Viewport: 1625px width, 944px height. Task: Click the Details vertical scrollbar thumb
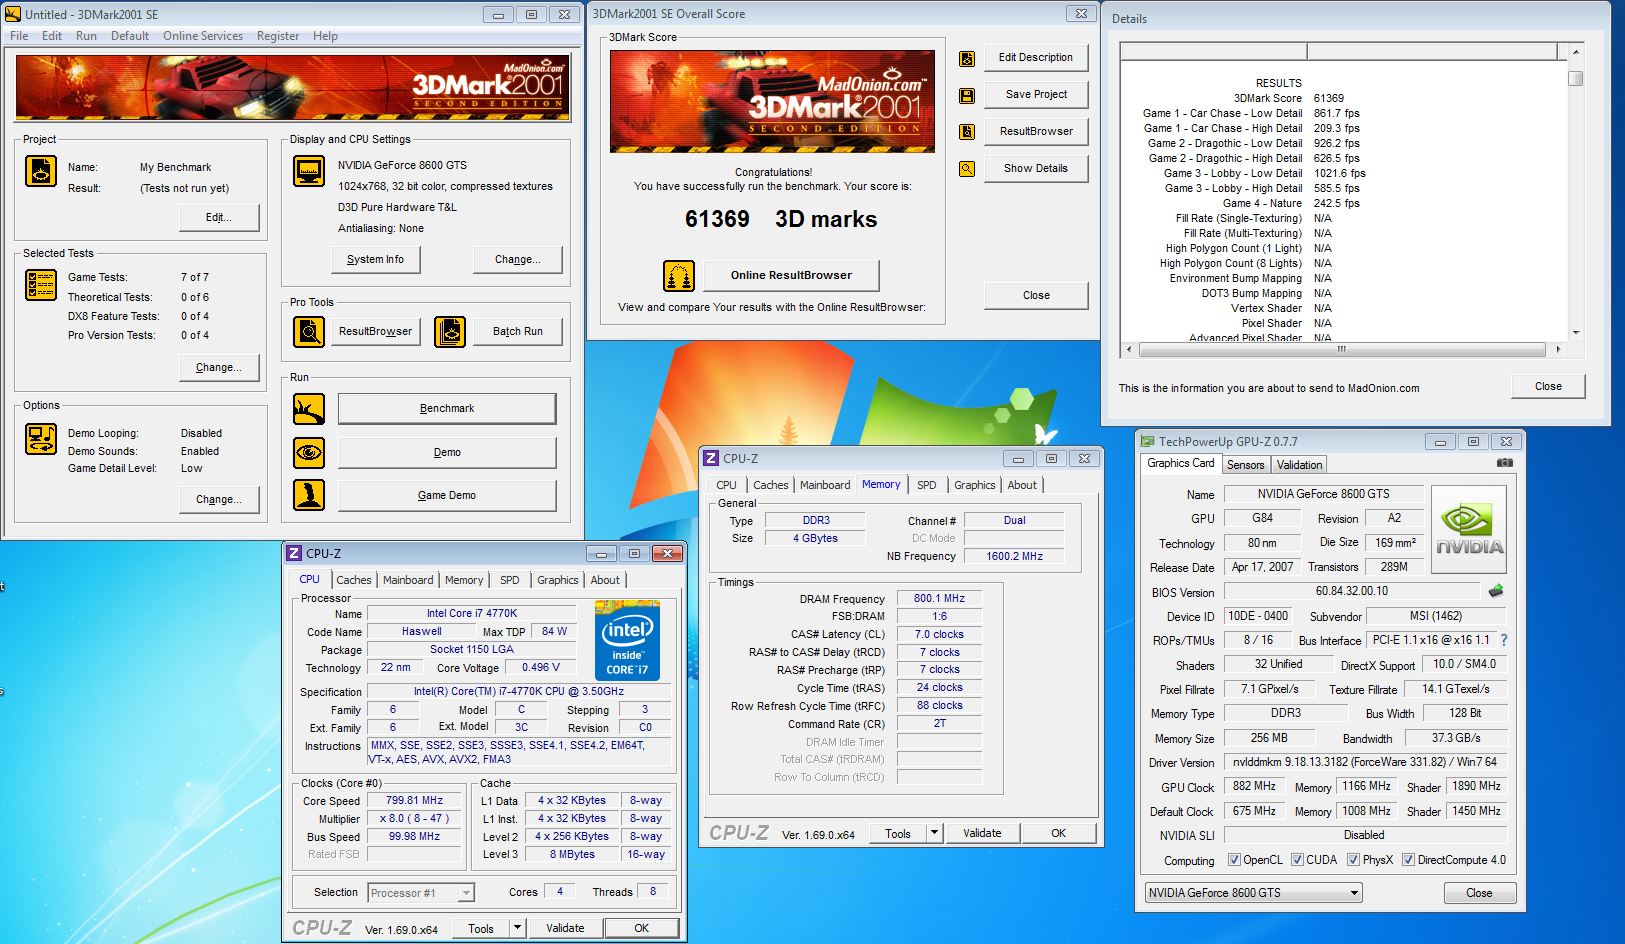click(x=1575, y=79)
